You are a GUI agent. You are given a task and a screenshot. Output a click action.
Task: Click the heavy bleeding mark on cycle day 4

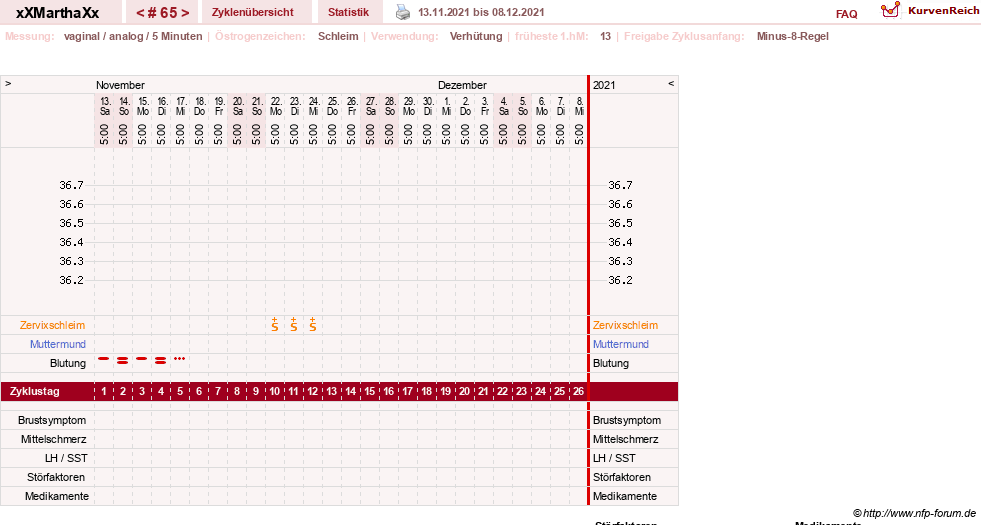[161, 360]
